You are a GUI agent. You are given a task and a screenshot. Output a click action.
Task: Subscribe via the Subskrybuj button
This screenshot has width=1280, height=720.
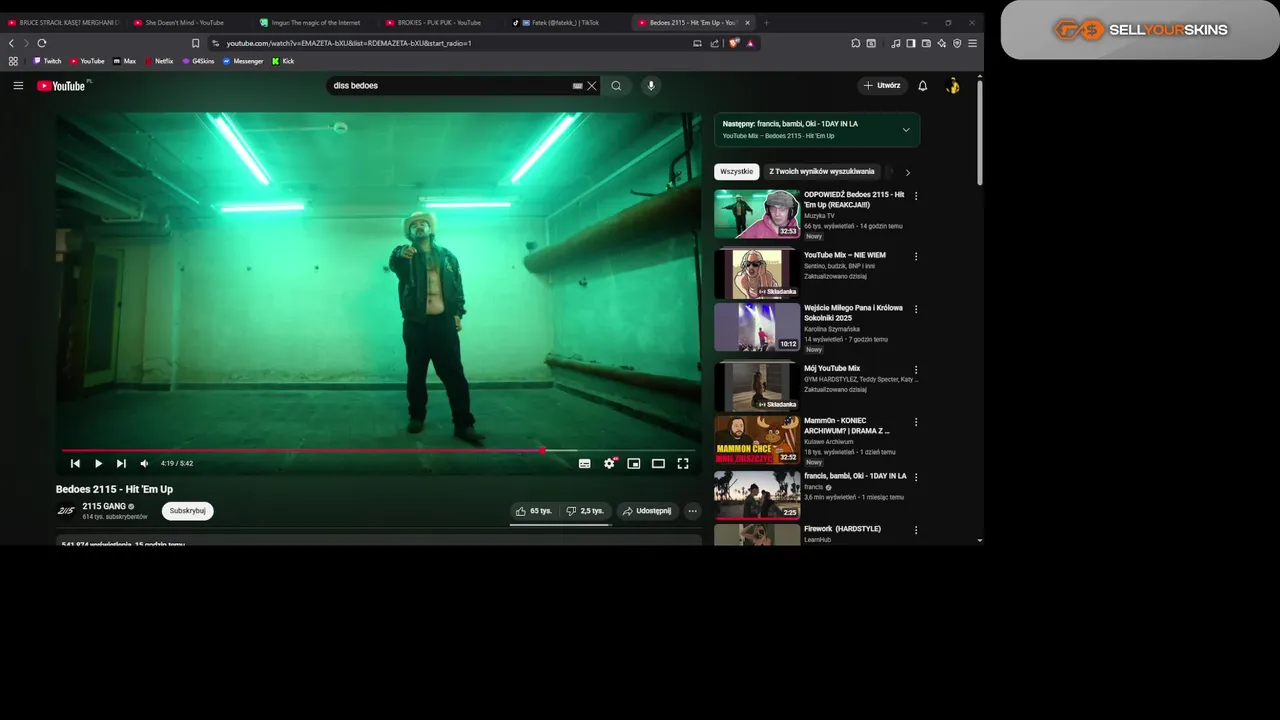pos(188,511)
